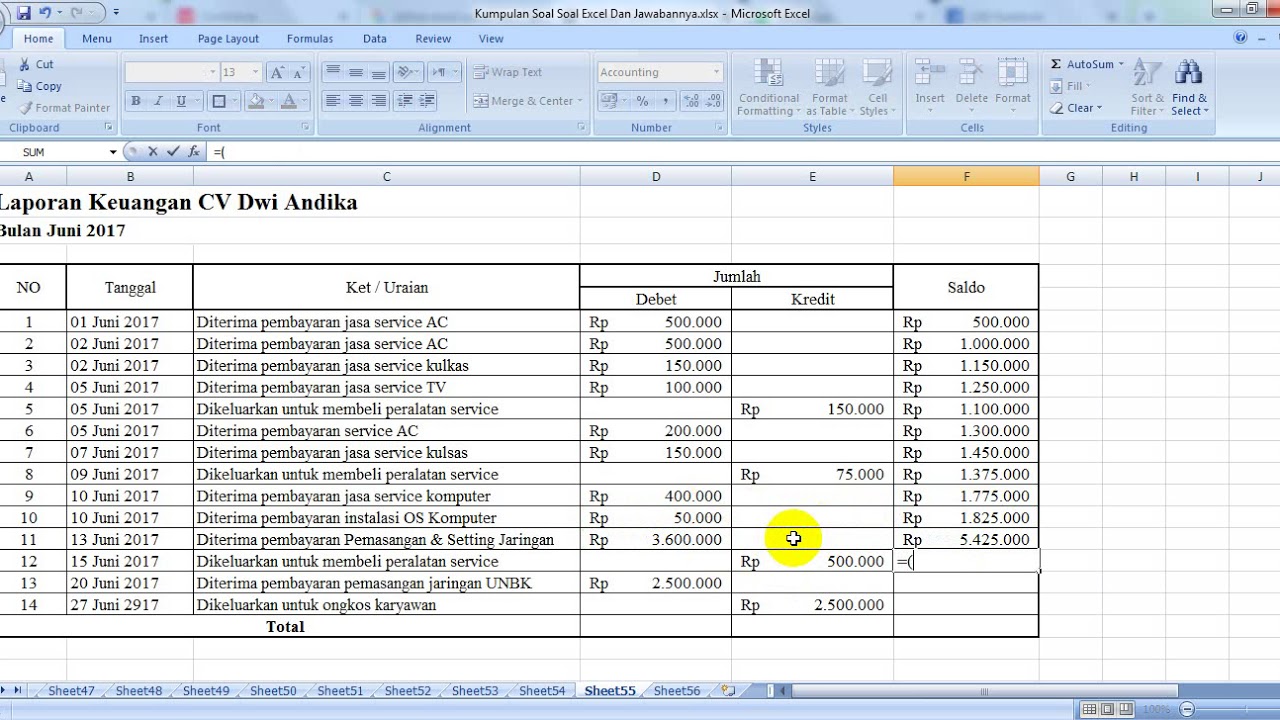
Task: Open the Fill Color paint bucket swatch
Action: [256, 101]
